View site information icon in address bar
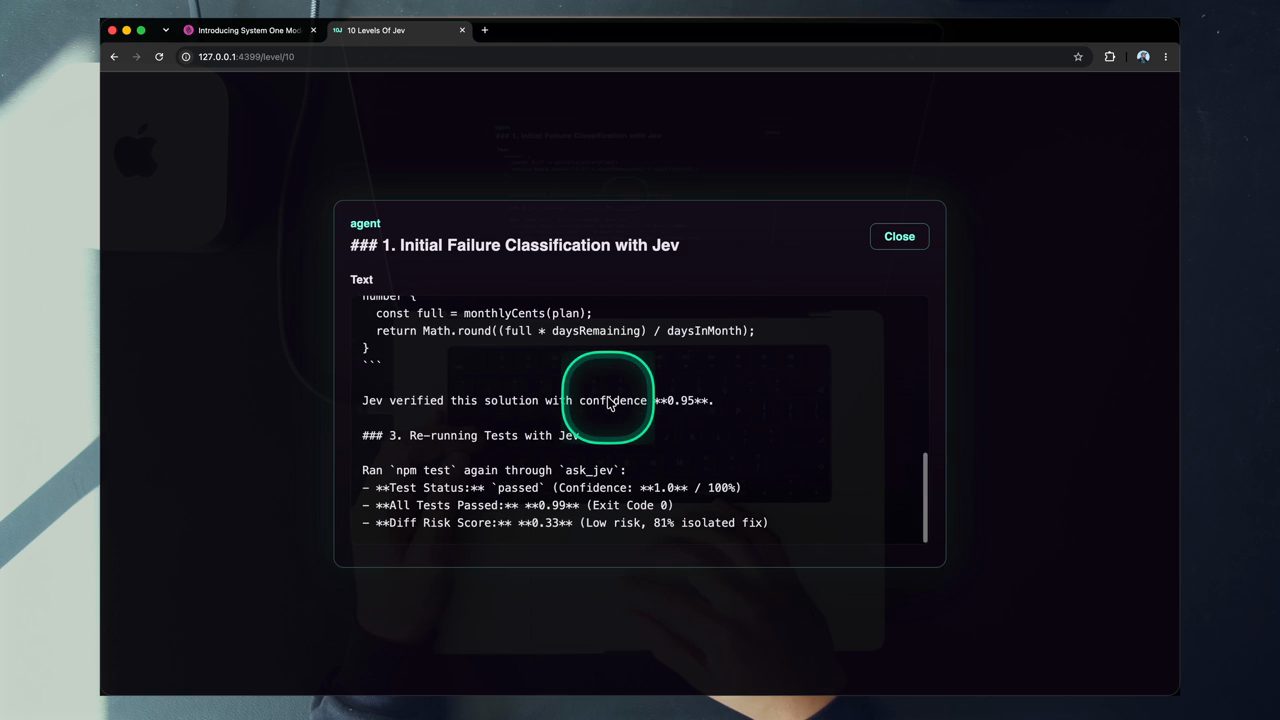The height and width of the screenshot is (720, 1280). (x=186, y=57)
